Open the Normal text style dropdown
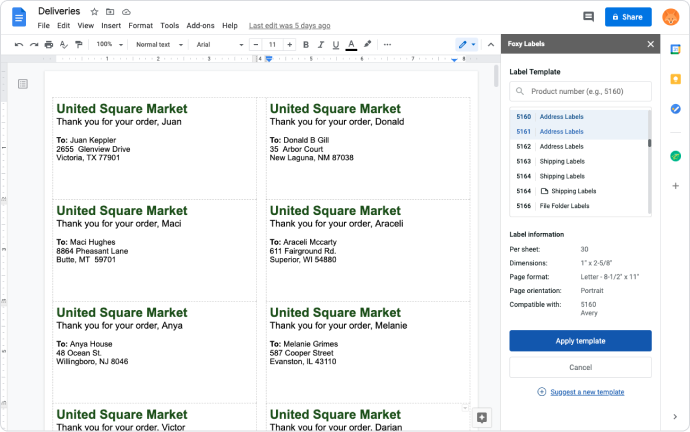This screenshot has height=432, width=690. [159, 44]
